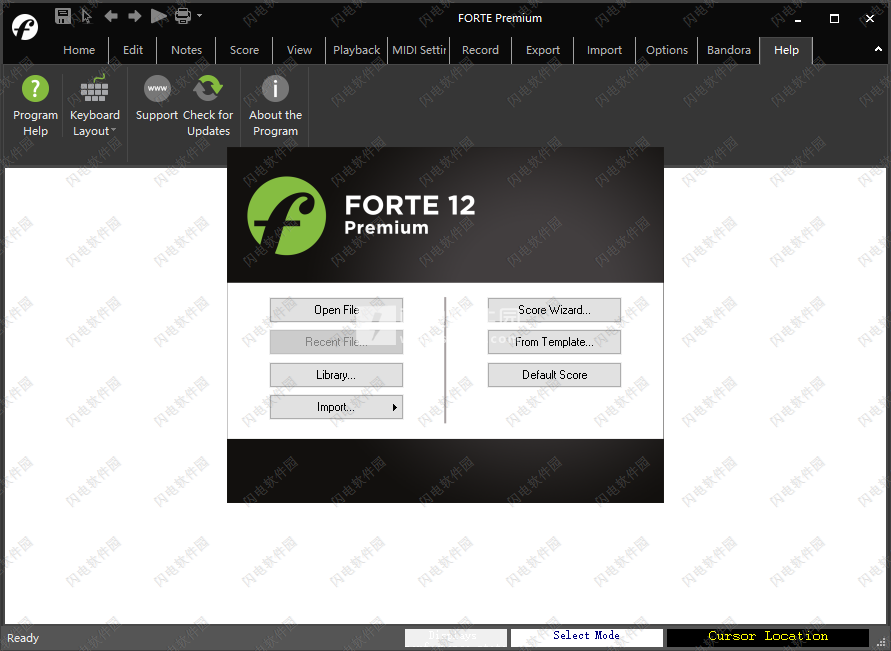Click the Recent File... button
This screenshot has width=891, height=651.
click(336, 342)
